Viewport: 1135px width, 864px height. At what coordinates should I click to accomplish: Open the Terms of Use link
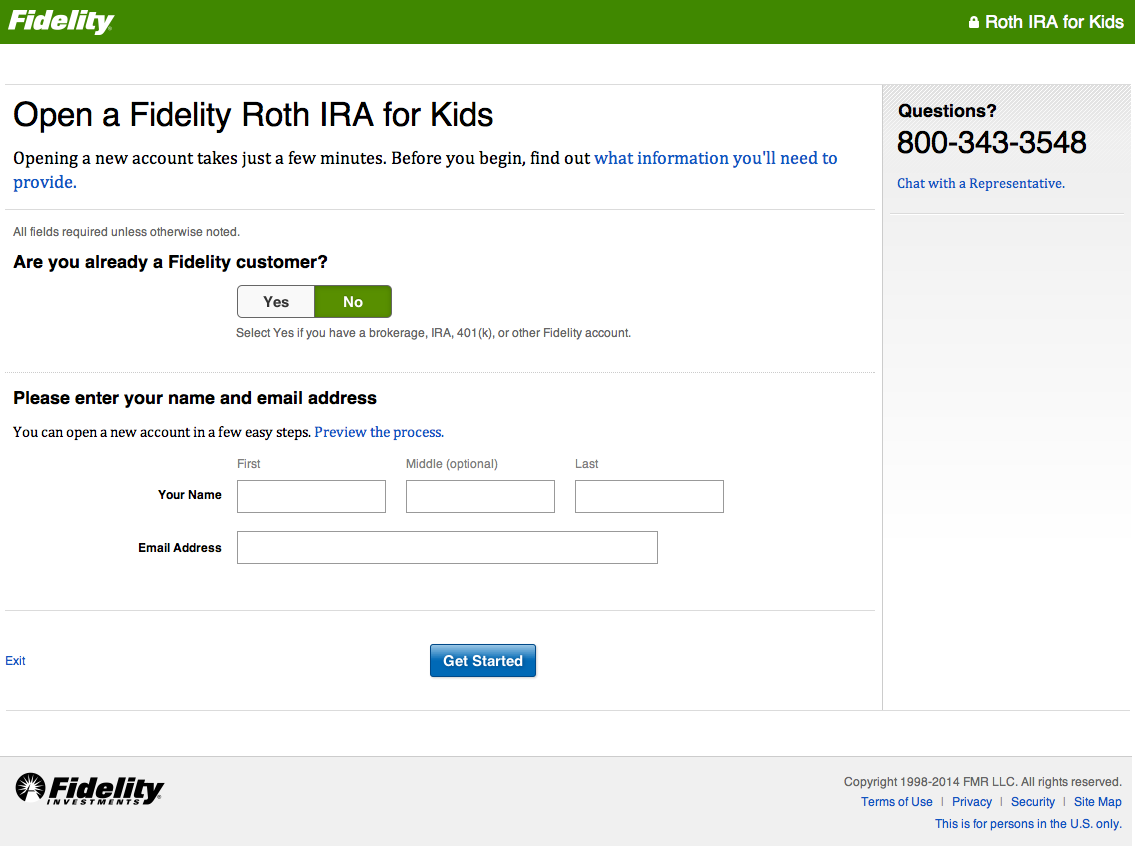point(896,802)
